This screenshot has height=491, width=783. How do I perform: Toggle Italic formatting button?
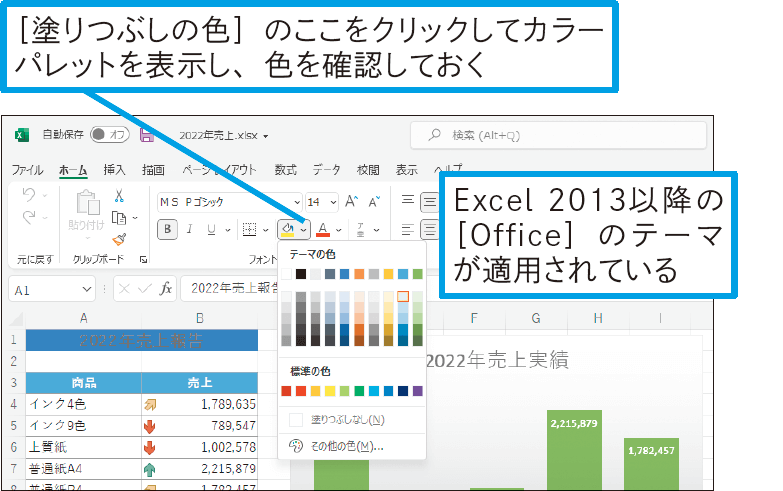coord(190,229)
